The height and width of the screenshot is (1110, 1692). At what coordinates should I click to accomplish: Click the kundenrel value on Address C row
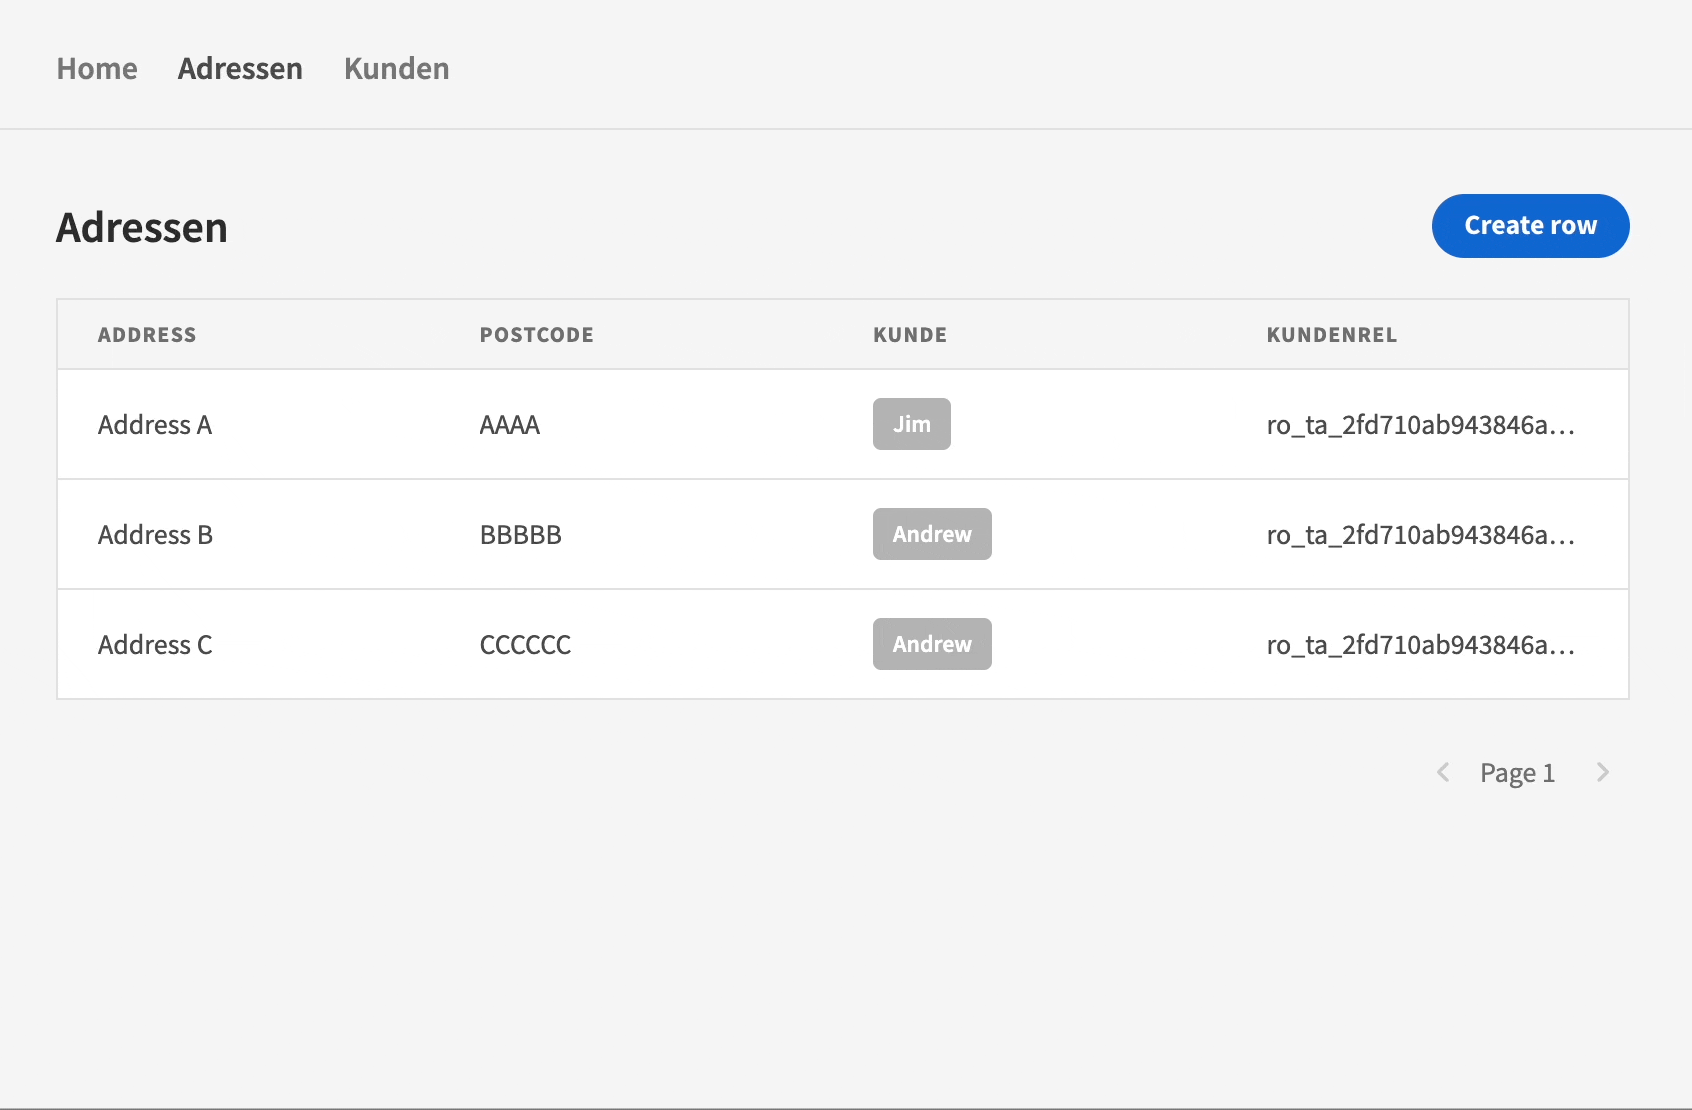point(1419,644)
